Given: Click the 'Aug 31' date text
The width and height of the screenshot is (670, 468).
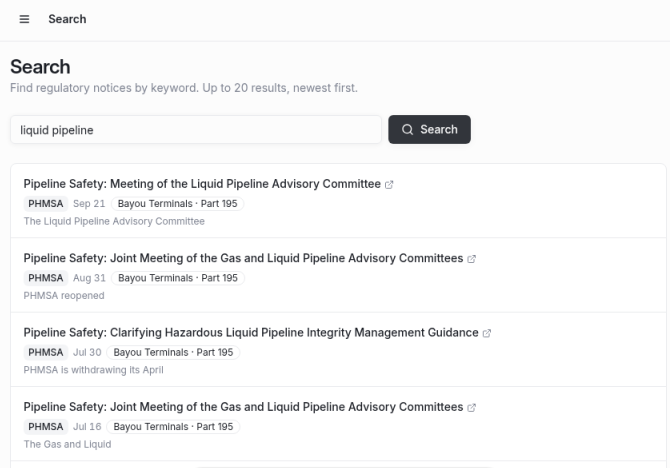Looking at the screenshot, I should click(89, 278).
